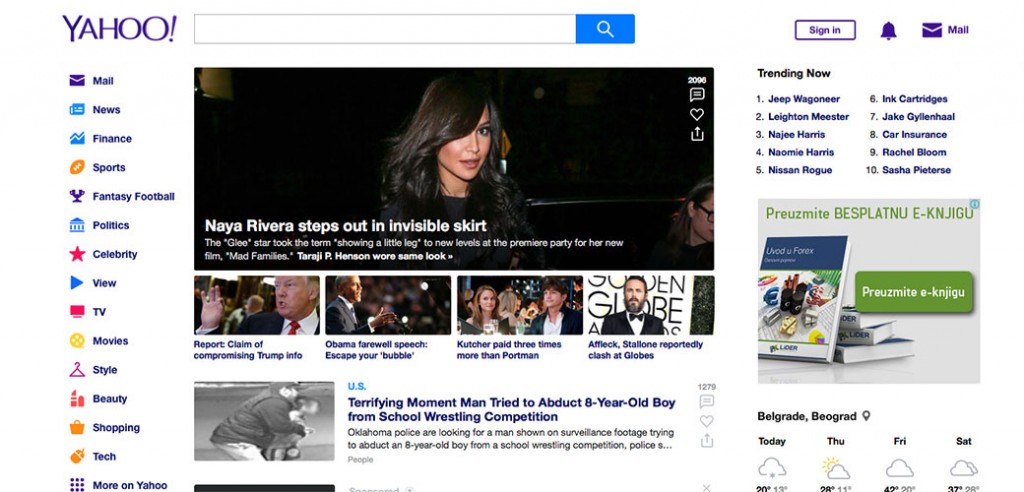The image size is (1024, 492).
Task: Click the Beauty lipstick icon
Action: [77, 398]
